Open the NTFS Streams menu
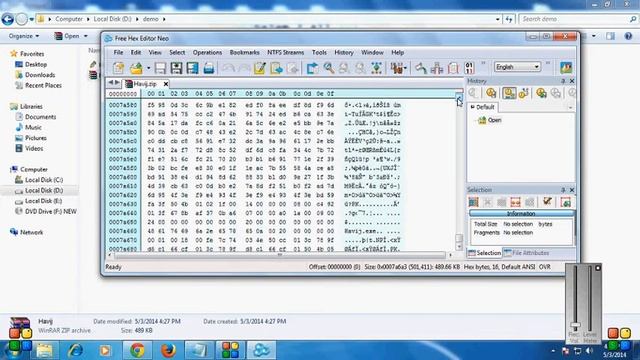Screen dimensions: 640x360 click(x=285, y=52)
